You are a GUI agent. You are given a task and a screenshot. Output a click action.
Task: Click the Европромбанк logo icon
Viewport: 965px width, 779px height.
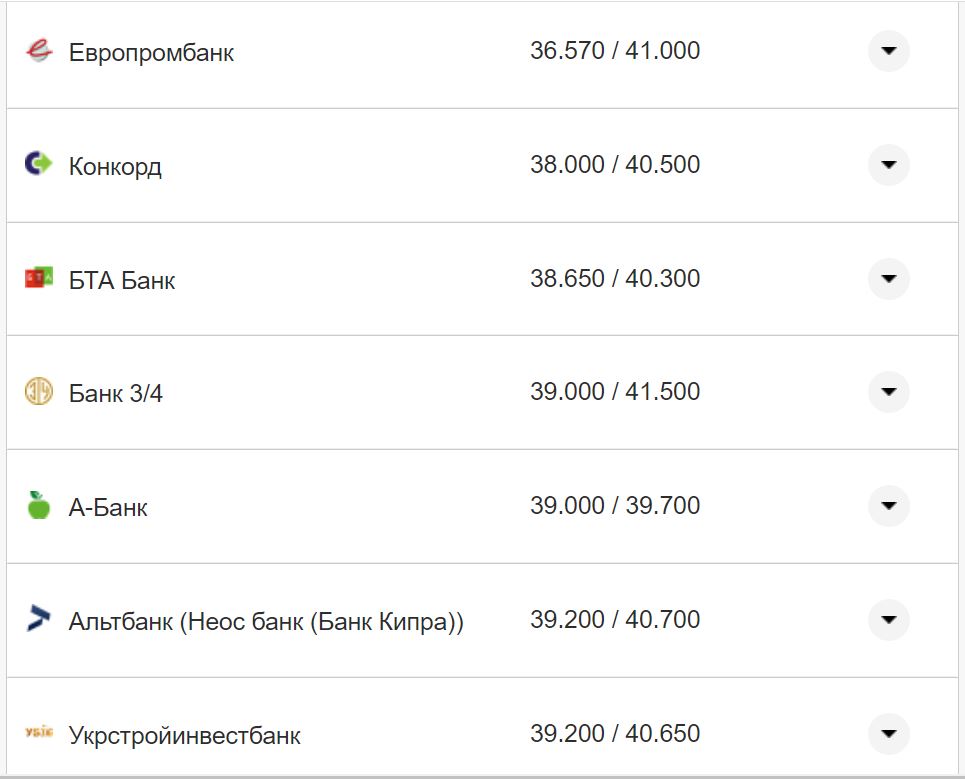click(x=38, y=51)
